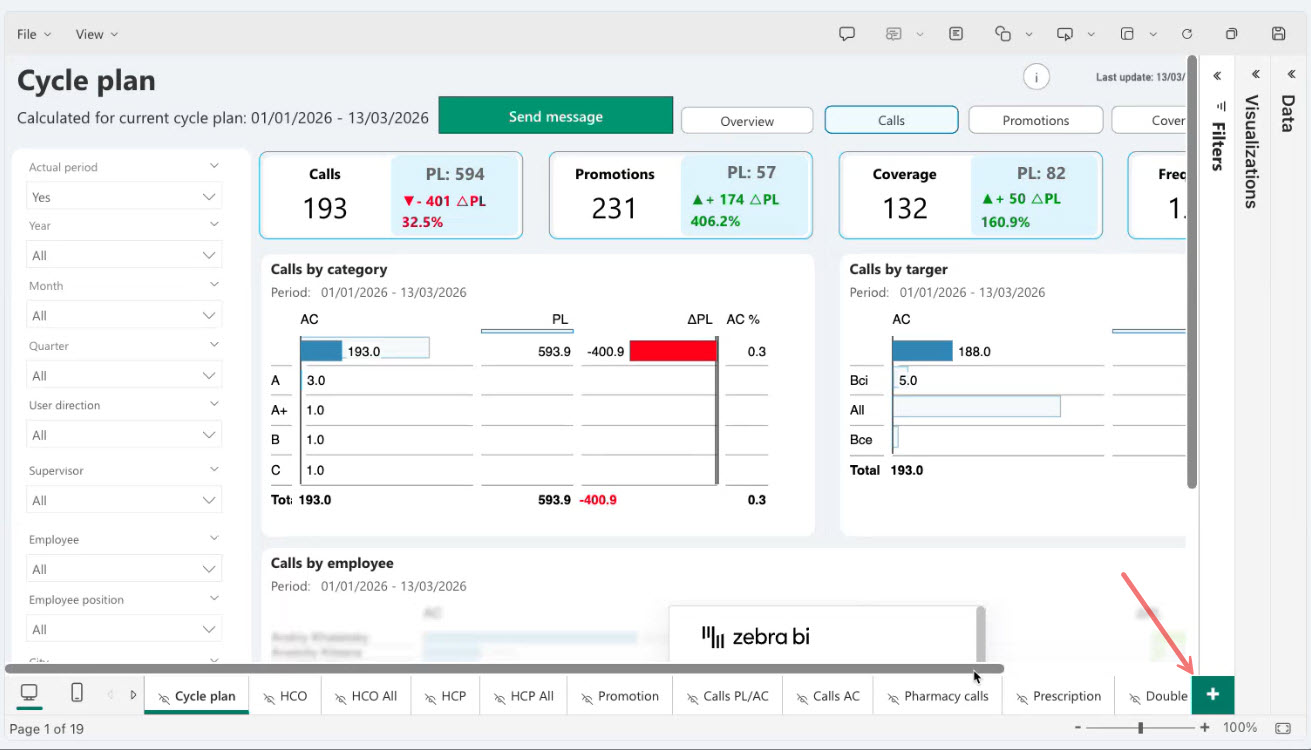The width and height of the screenshot is (1311, 750).
Task: Open the shapes insert icon
Action: click(1003, 34)
